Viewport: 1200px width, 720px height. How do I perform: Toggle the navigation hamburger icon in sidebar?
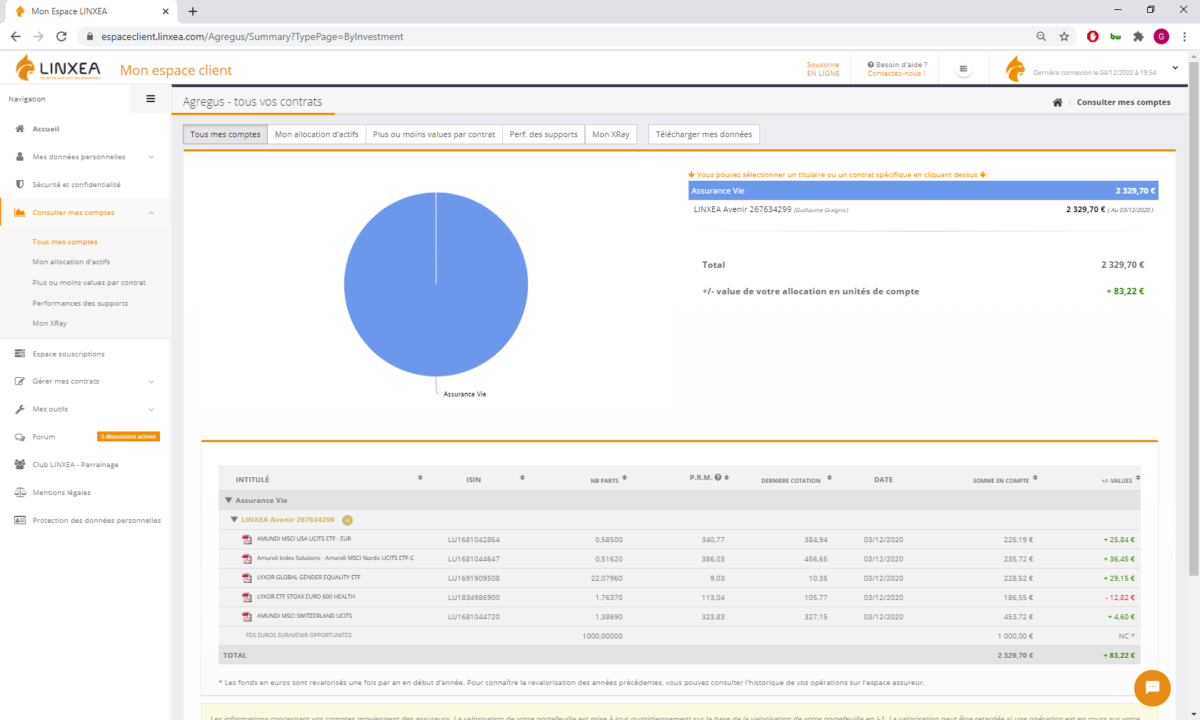[151, 99]
